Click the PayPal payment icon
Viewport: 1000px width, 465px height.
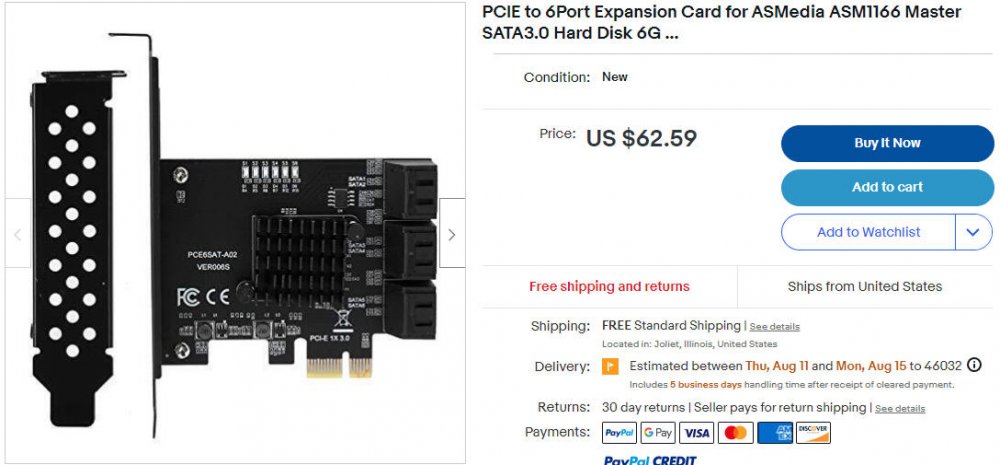click(619, 433)
